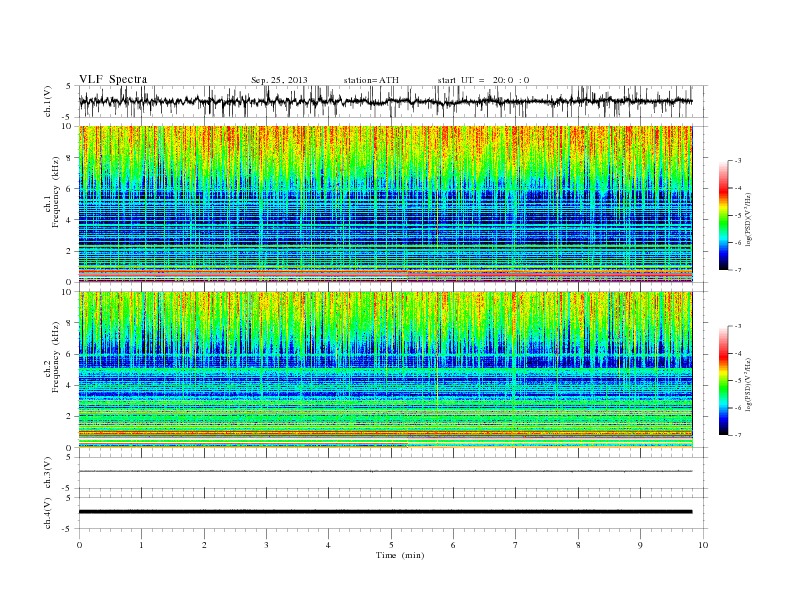
Task: Click the "VLF Spectra" plot title
Action: (x=113, y=79)
